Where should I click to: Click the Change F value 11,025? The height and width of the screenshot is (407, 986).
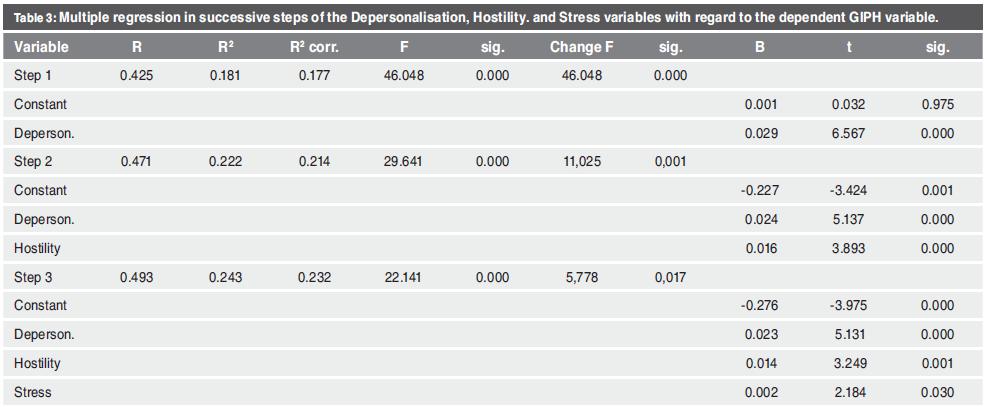tap(580, 161)
